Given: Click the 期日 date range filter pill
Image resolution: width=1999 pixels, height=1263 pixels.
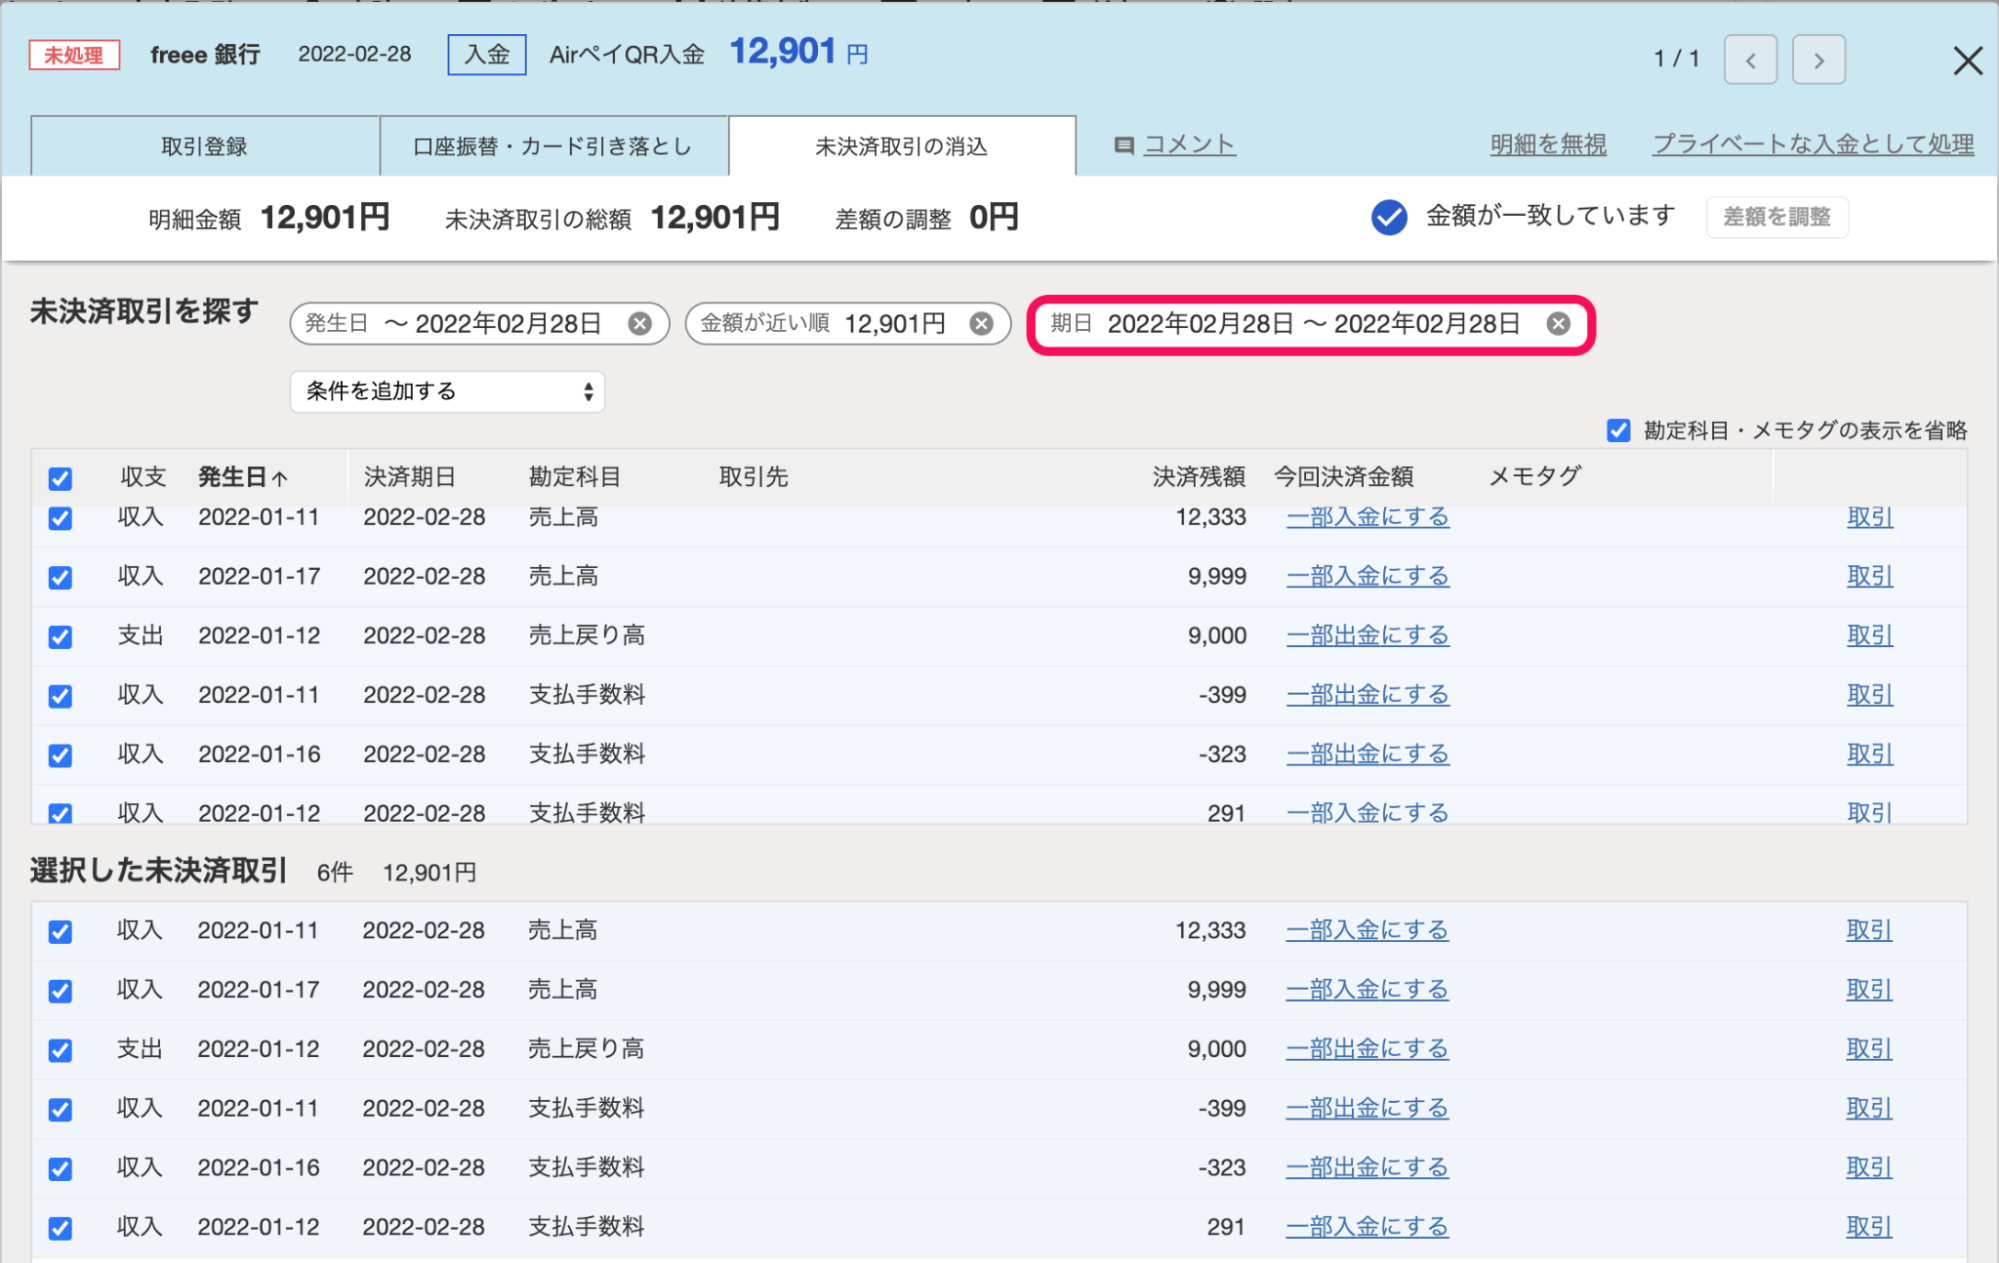Looking at the screenshot, I should coord(1311,324).
